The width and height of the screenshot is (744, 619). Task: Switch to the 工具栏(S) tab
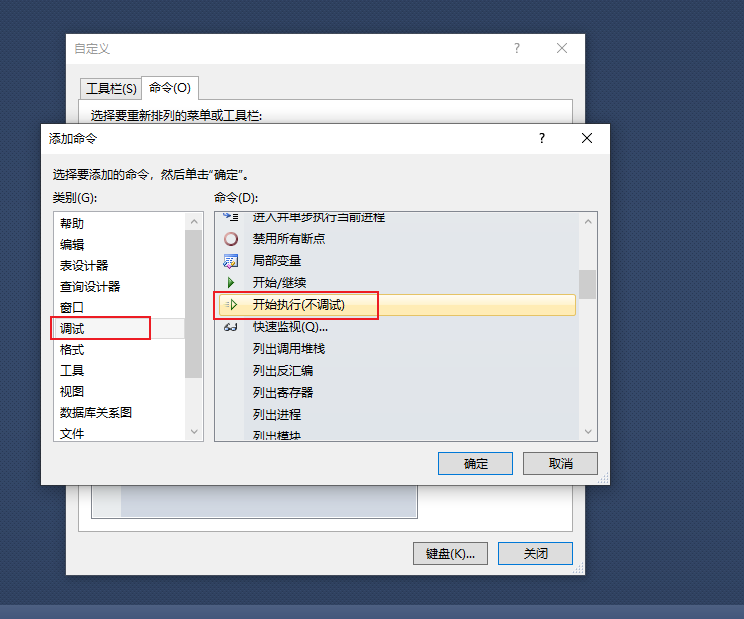(x=111, y=88)
